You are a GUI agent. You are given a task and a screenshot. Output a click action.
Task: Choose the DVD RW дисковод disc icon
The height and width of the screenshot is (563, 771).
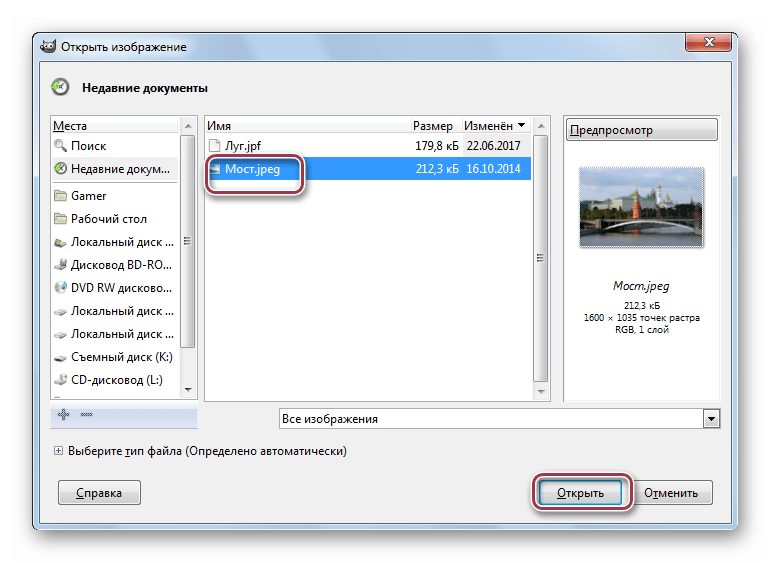(61, 288)
